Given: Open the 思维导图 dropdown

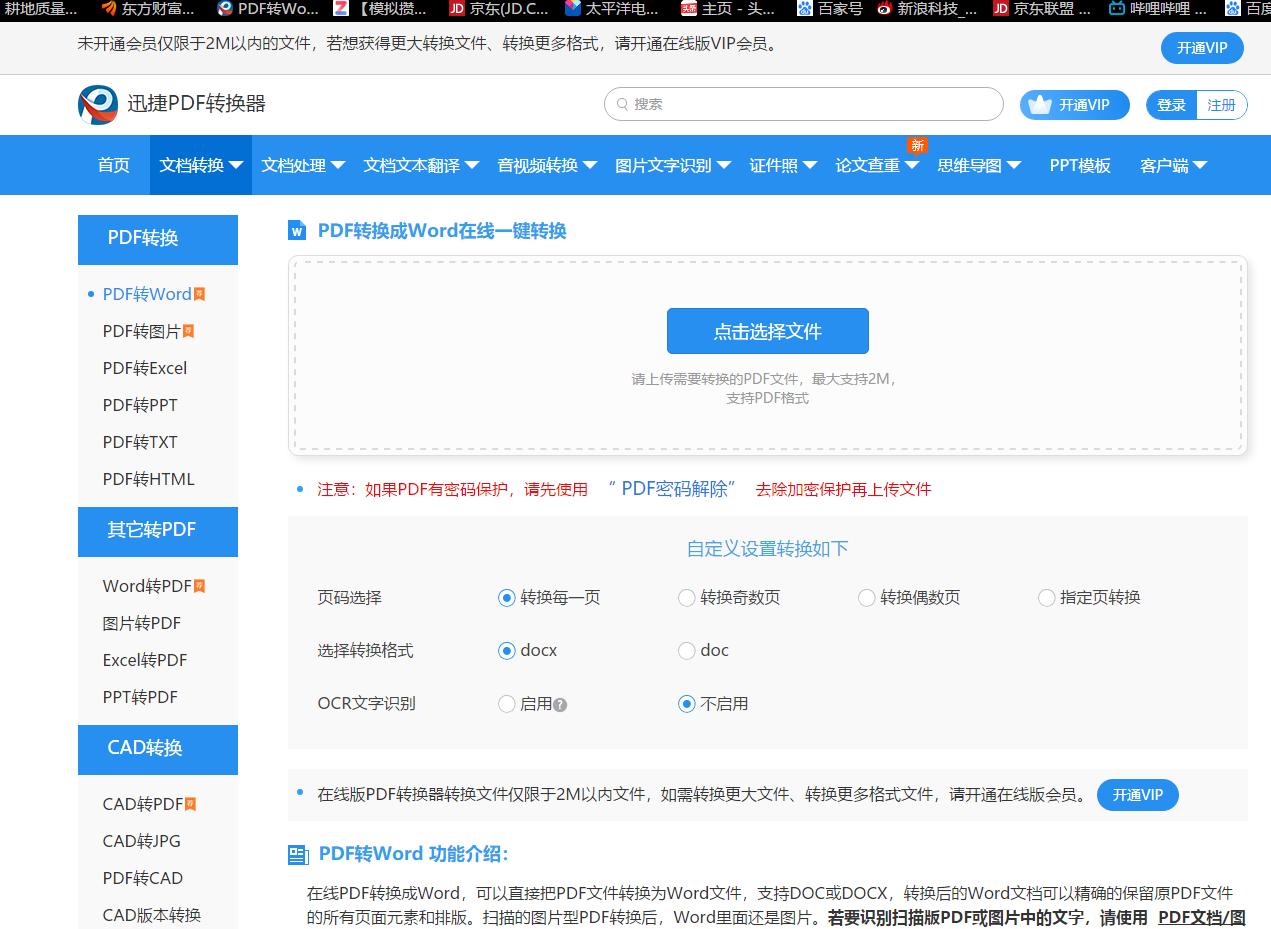Looking at the screenshot, I should point(977,166).
